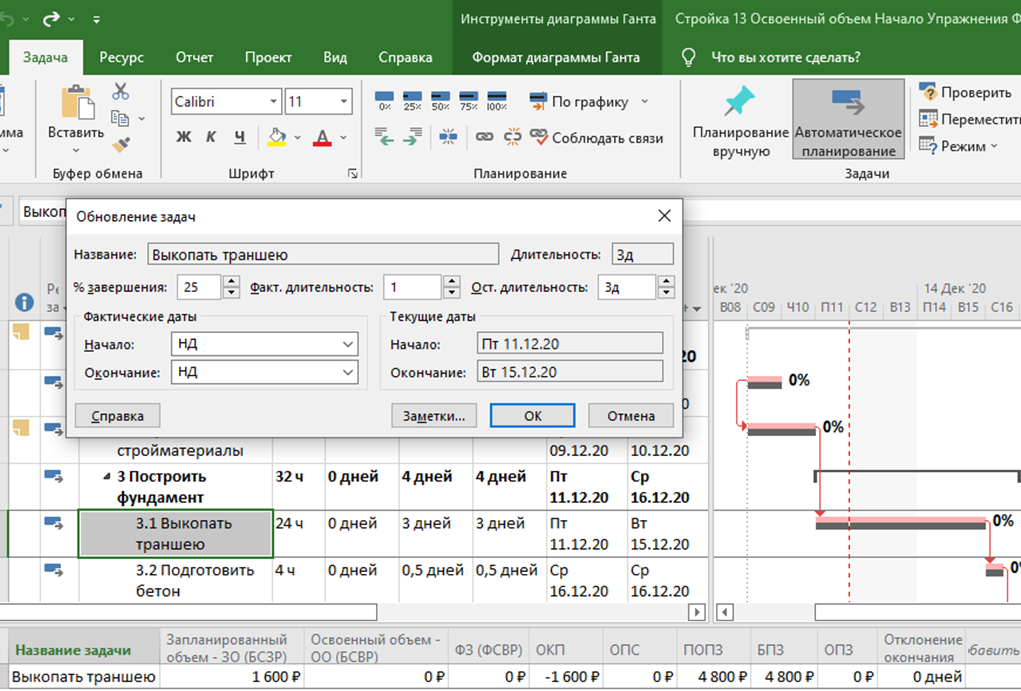Open the 'Задача' ribbon tab

tap(45, 57)
